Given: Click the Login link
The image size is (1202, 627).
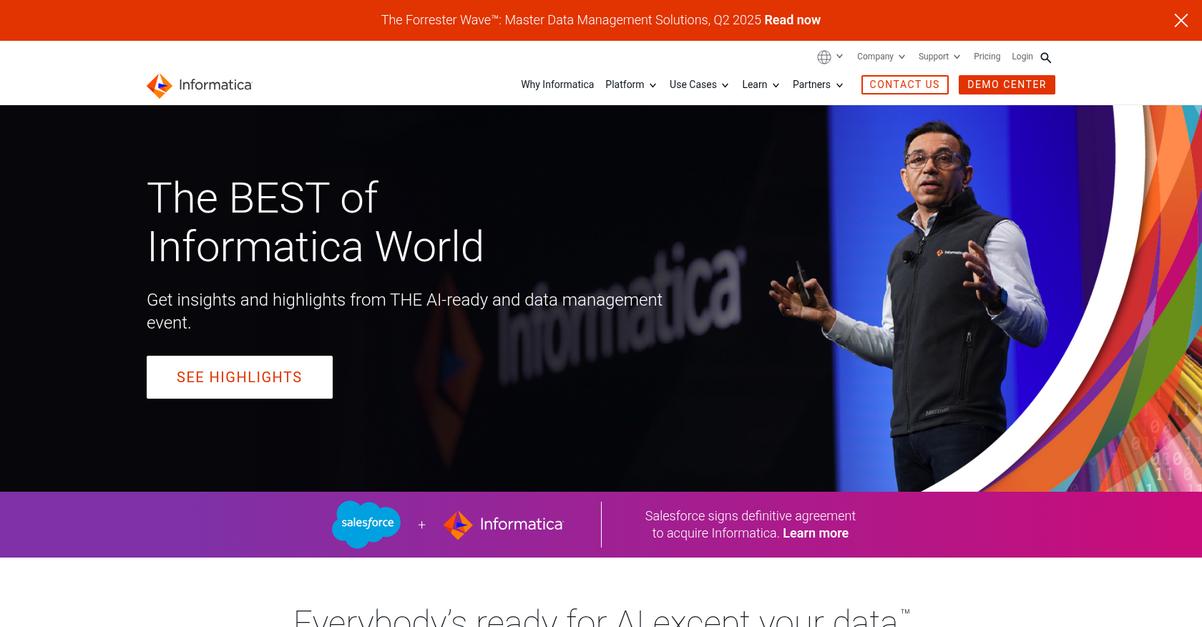Looking at the screenshot, I should [1022, 57].
